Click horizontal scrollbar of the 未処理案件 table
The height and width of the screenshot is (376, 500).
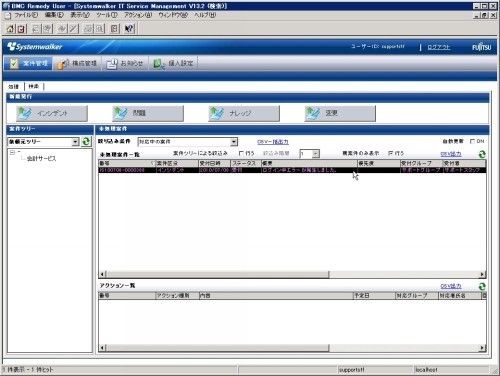click(x=217, y=274)
